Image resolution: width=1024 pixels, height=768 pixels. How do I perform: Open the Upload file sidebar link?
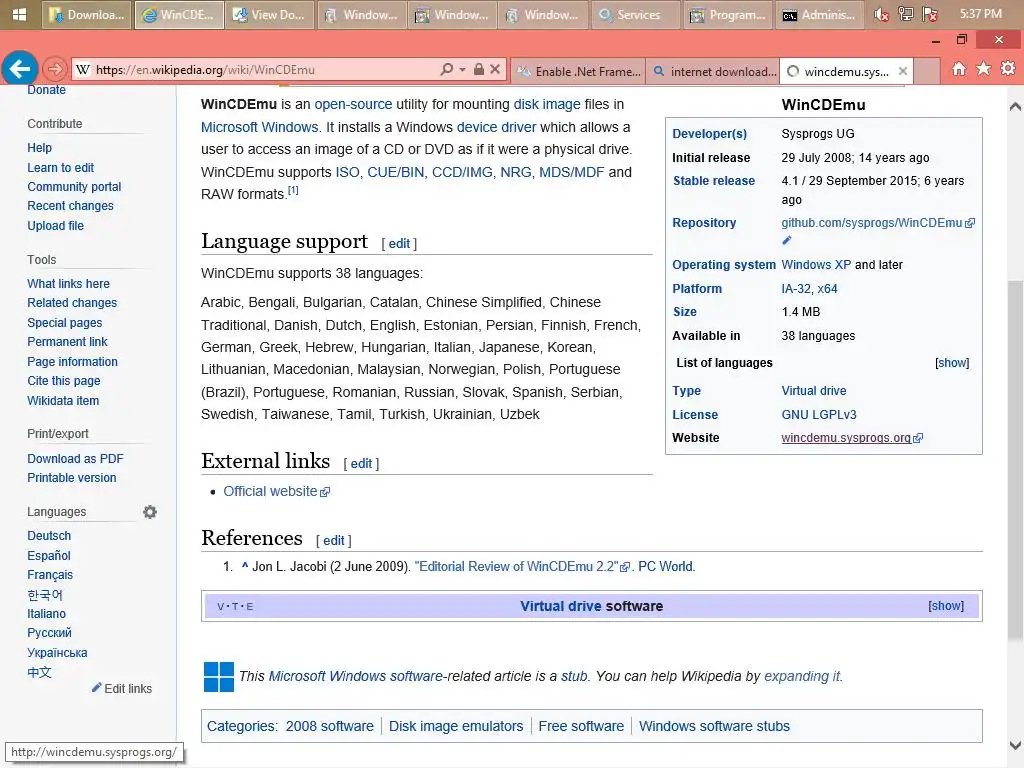[56, 225]
